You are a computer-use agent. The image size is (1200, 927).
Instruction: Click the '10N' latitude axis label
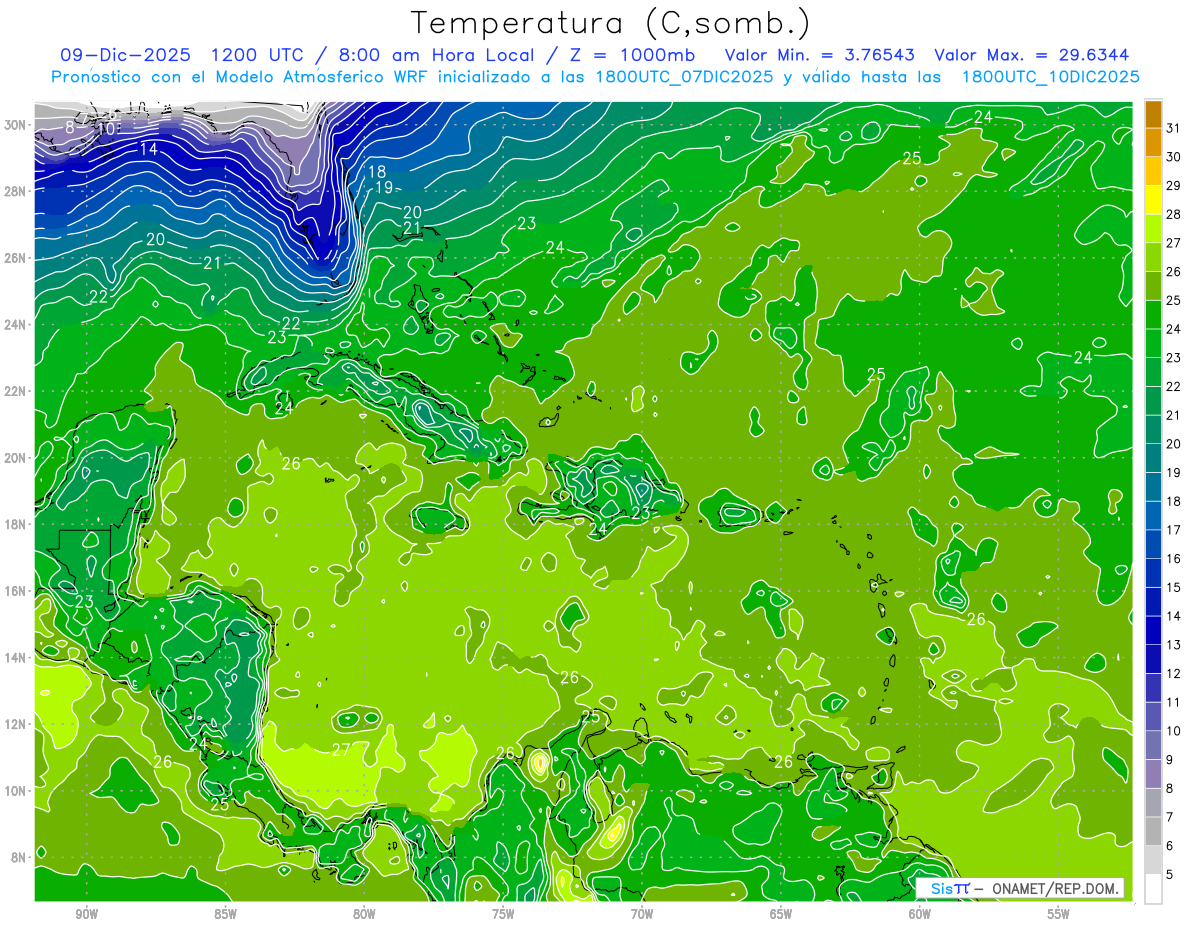click(16, 791)
